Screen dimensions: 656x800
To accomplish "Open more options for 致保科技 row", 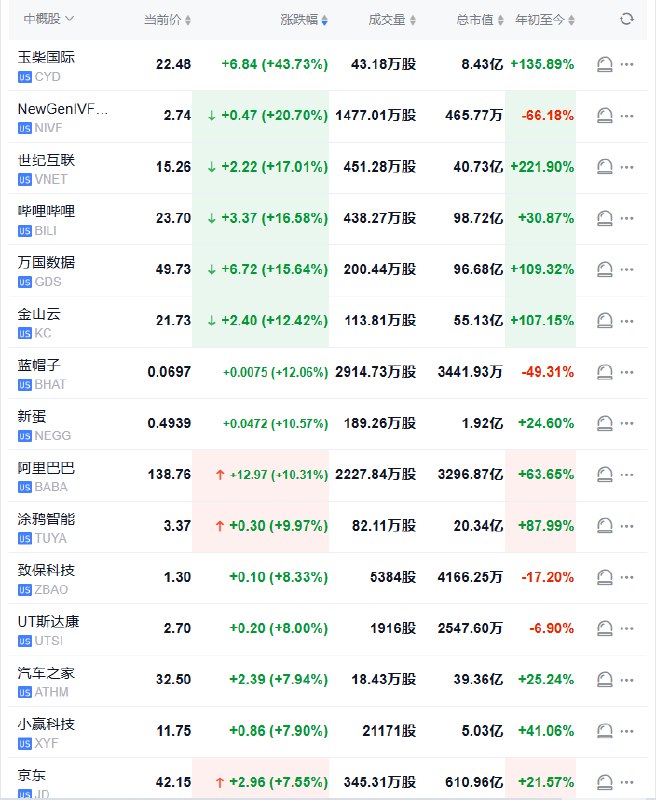I will (x=627, y=577).
